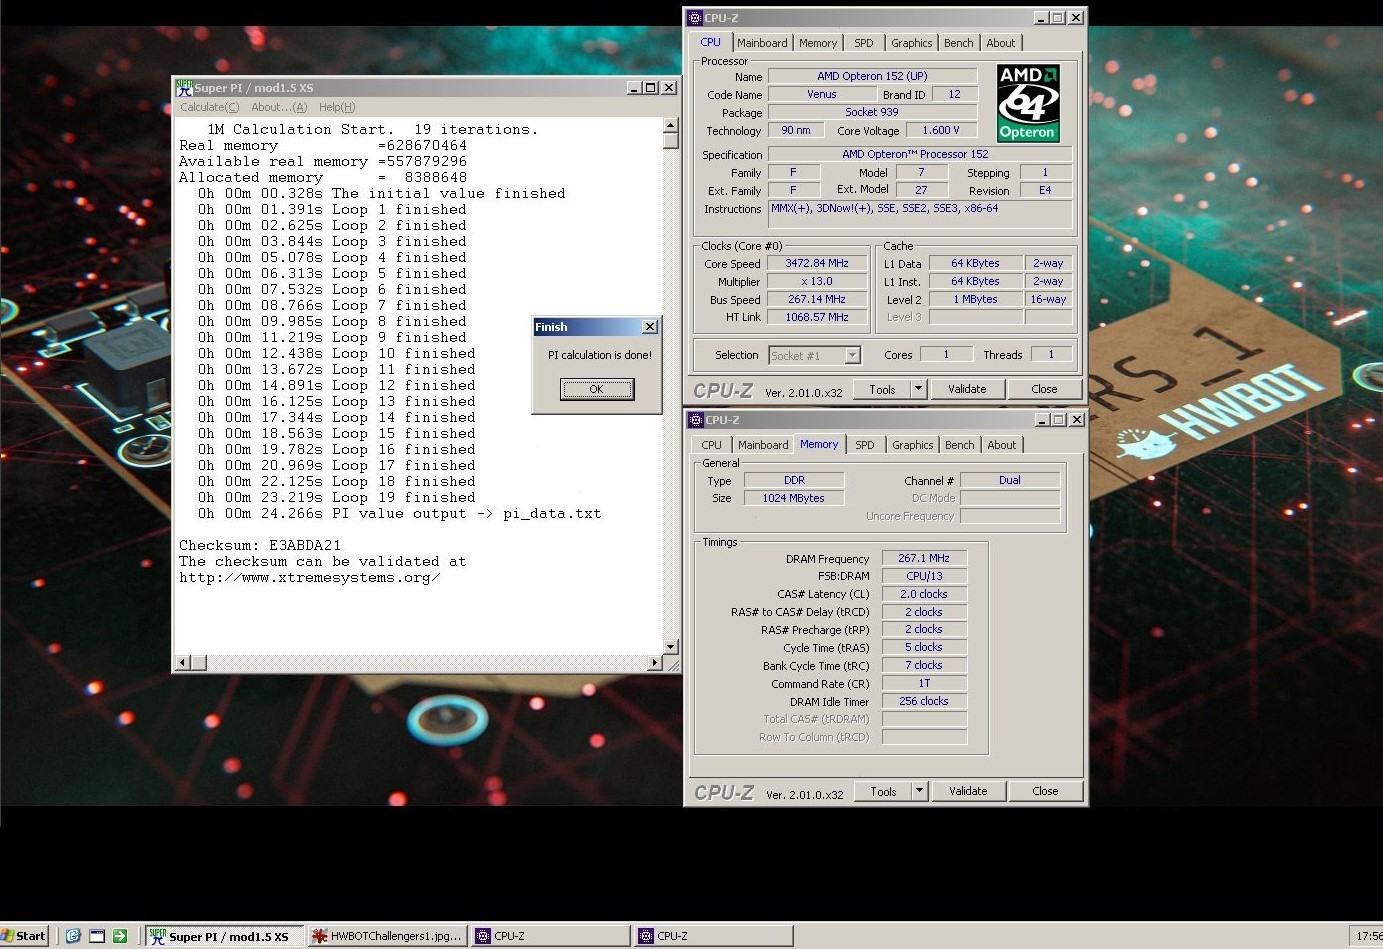Image resolution: width=1383 pixels, height=949 pixels.
Task: Switch to Super PI taskbar button
Action: (224, 936)
